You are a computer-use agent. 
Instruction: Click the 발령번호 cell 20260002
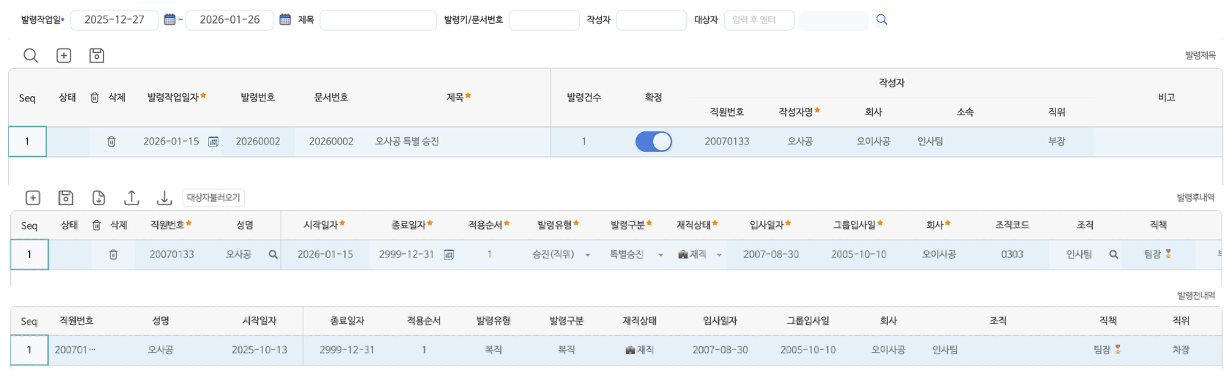[258, 142]
